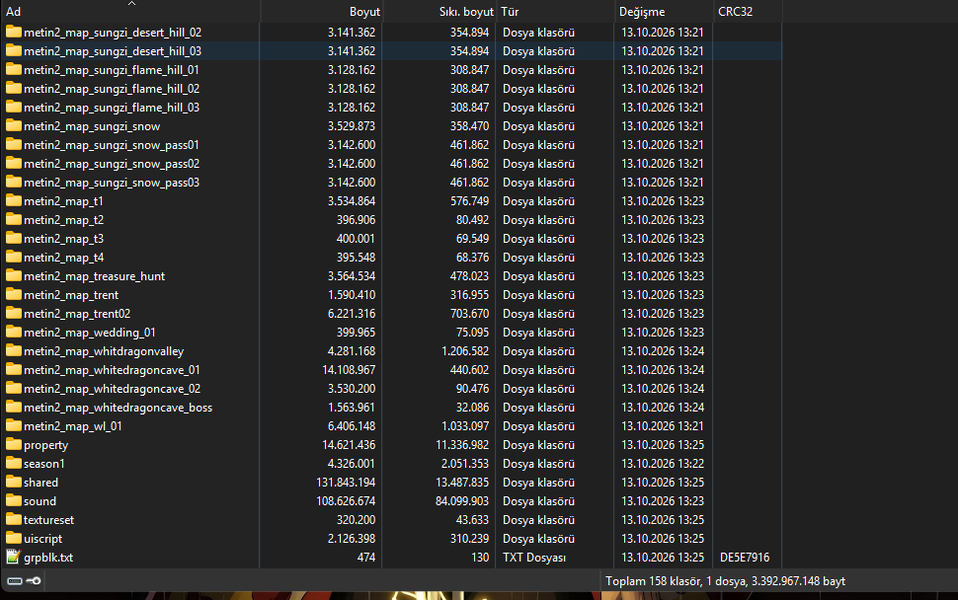Click size value 474 of grpblk.txt
Image resolution: width=958 pixels, height=600 pixels.
(x=367, y=557)
